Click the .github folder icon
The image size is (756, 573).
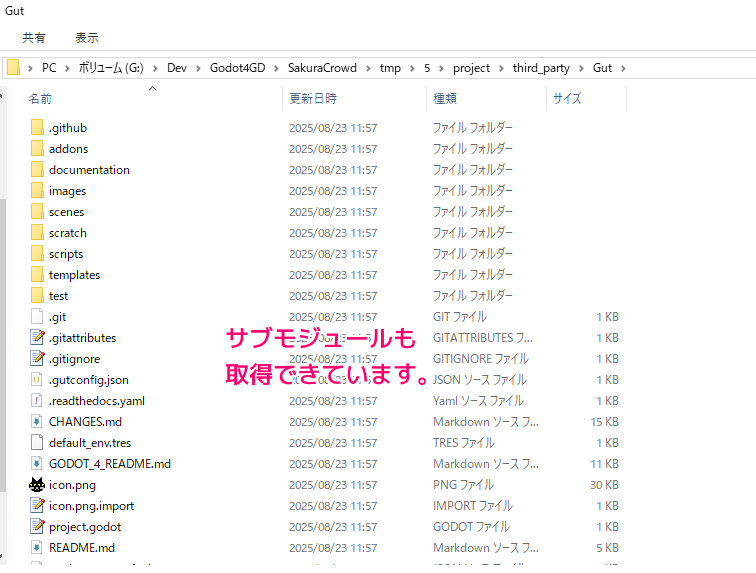click(37, 128)
